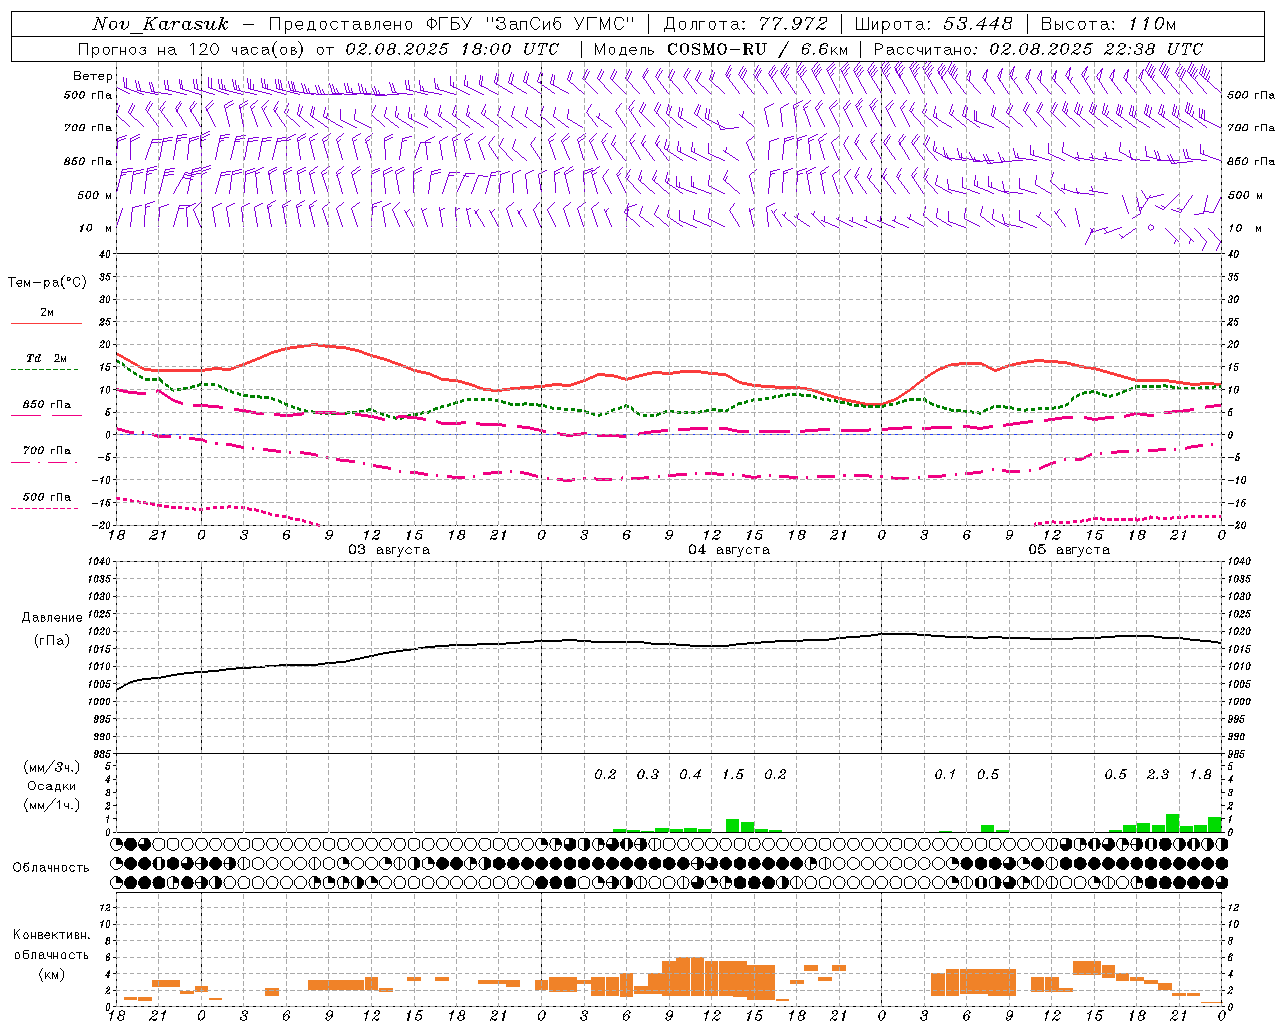Click the '(км)' unit label
This screenshot has width=1280, height=1024.
click(51, 974)
